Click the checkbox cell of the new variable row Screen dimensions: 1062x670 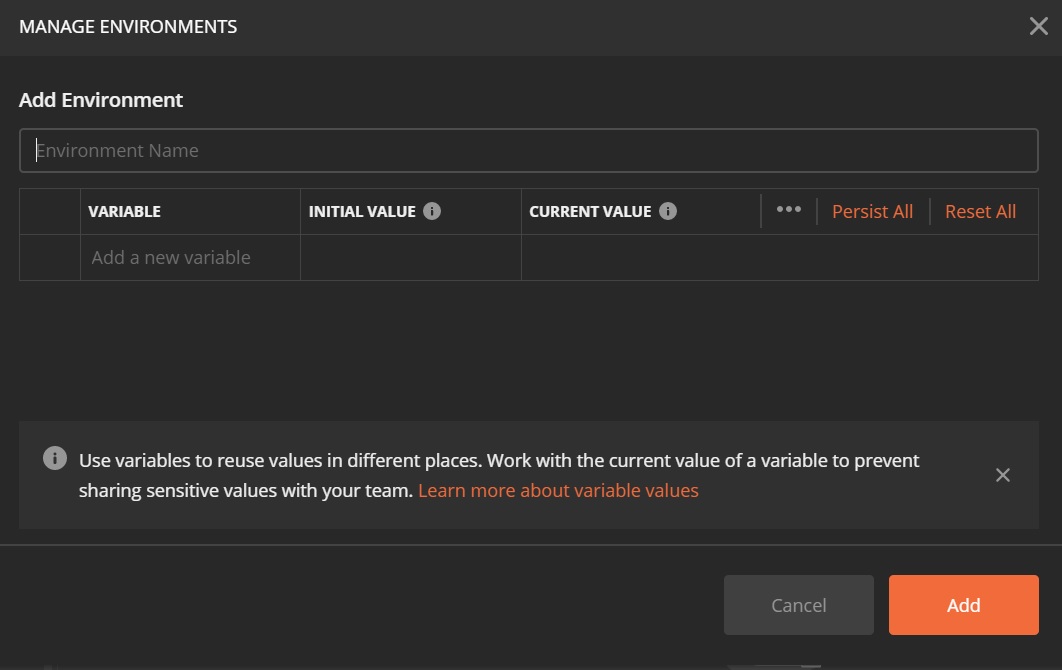pyautogui.click(x=50, y=258)
